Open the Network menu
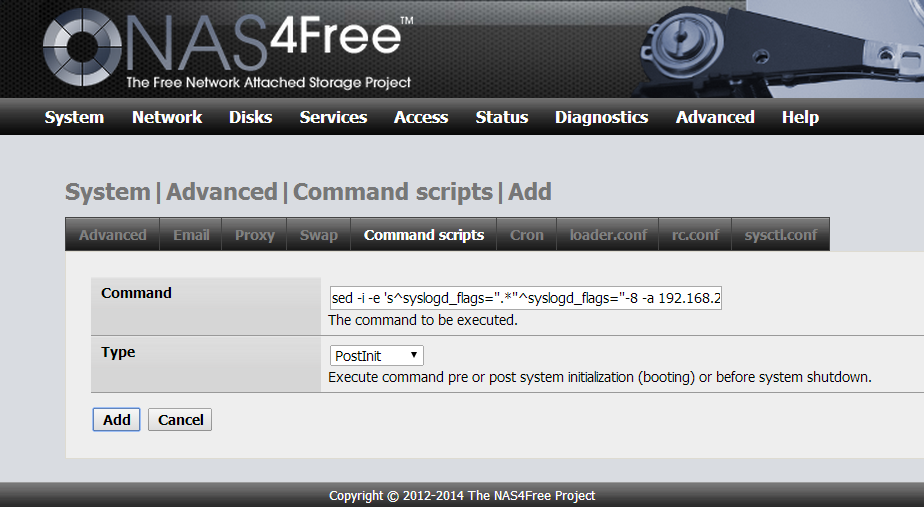 [167, 117]
